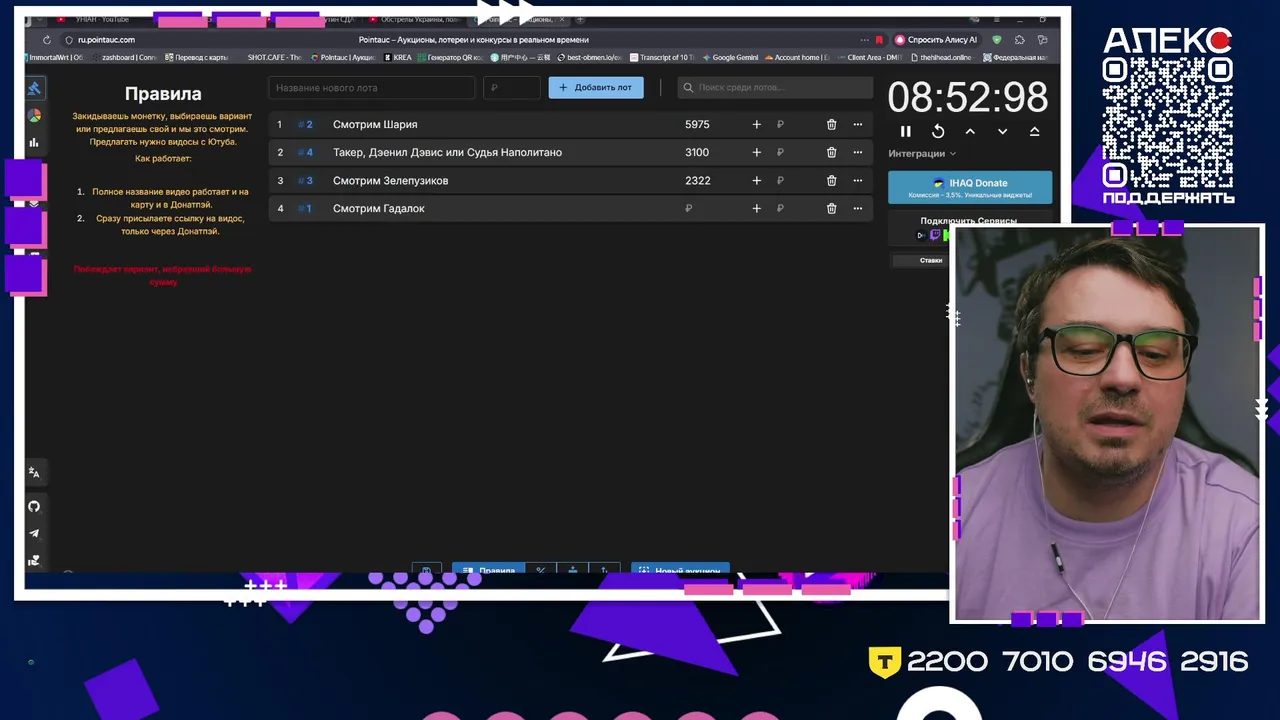The height and width of the screenshot is (720, 1280).
Task: Open the Account home bookmark
Action: point(798,57)
